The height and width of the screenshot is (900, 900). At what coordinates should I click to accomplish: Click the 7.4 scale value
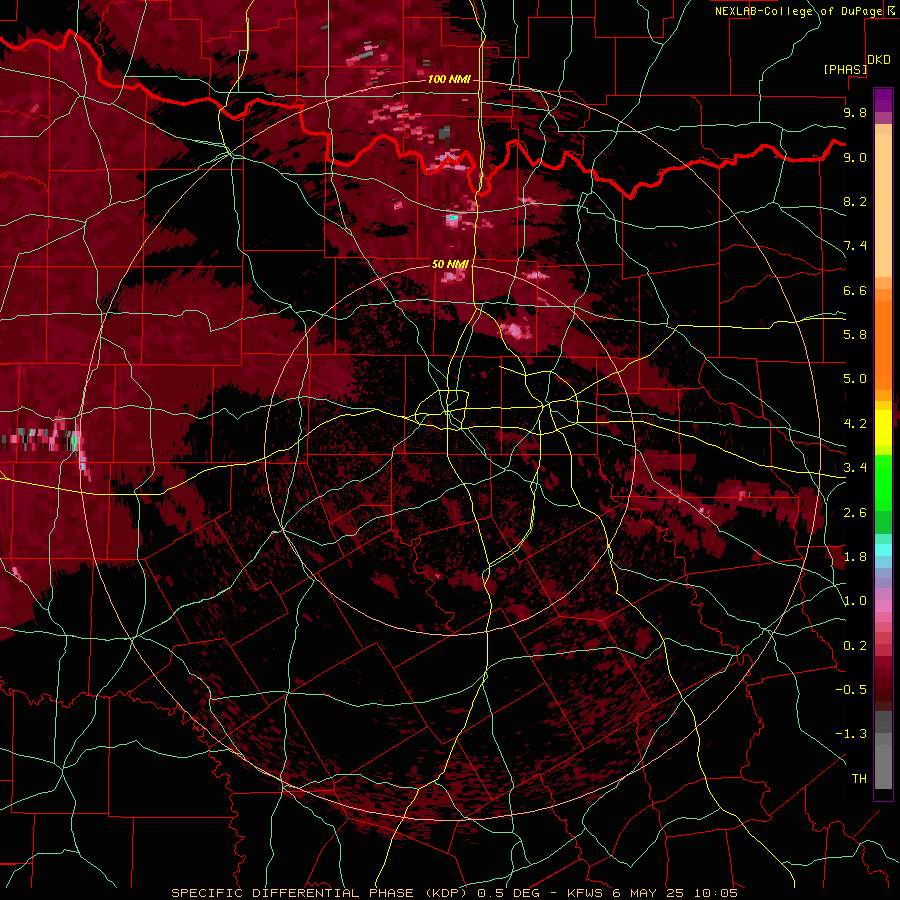(855, 246)
